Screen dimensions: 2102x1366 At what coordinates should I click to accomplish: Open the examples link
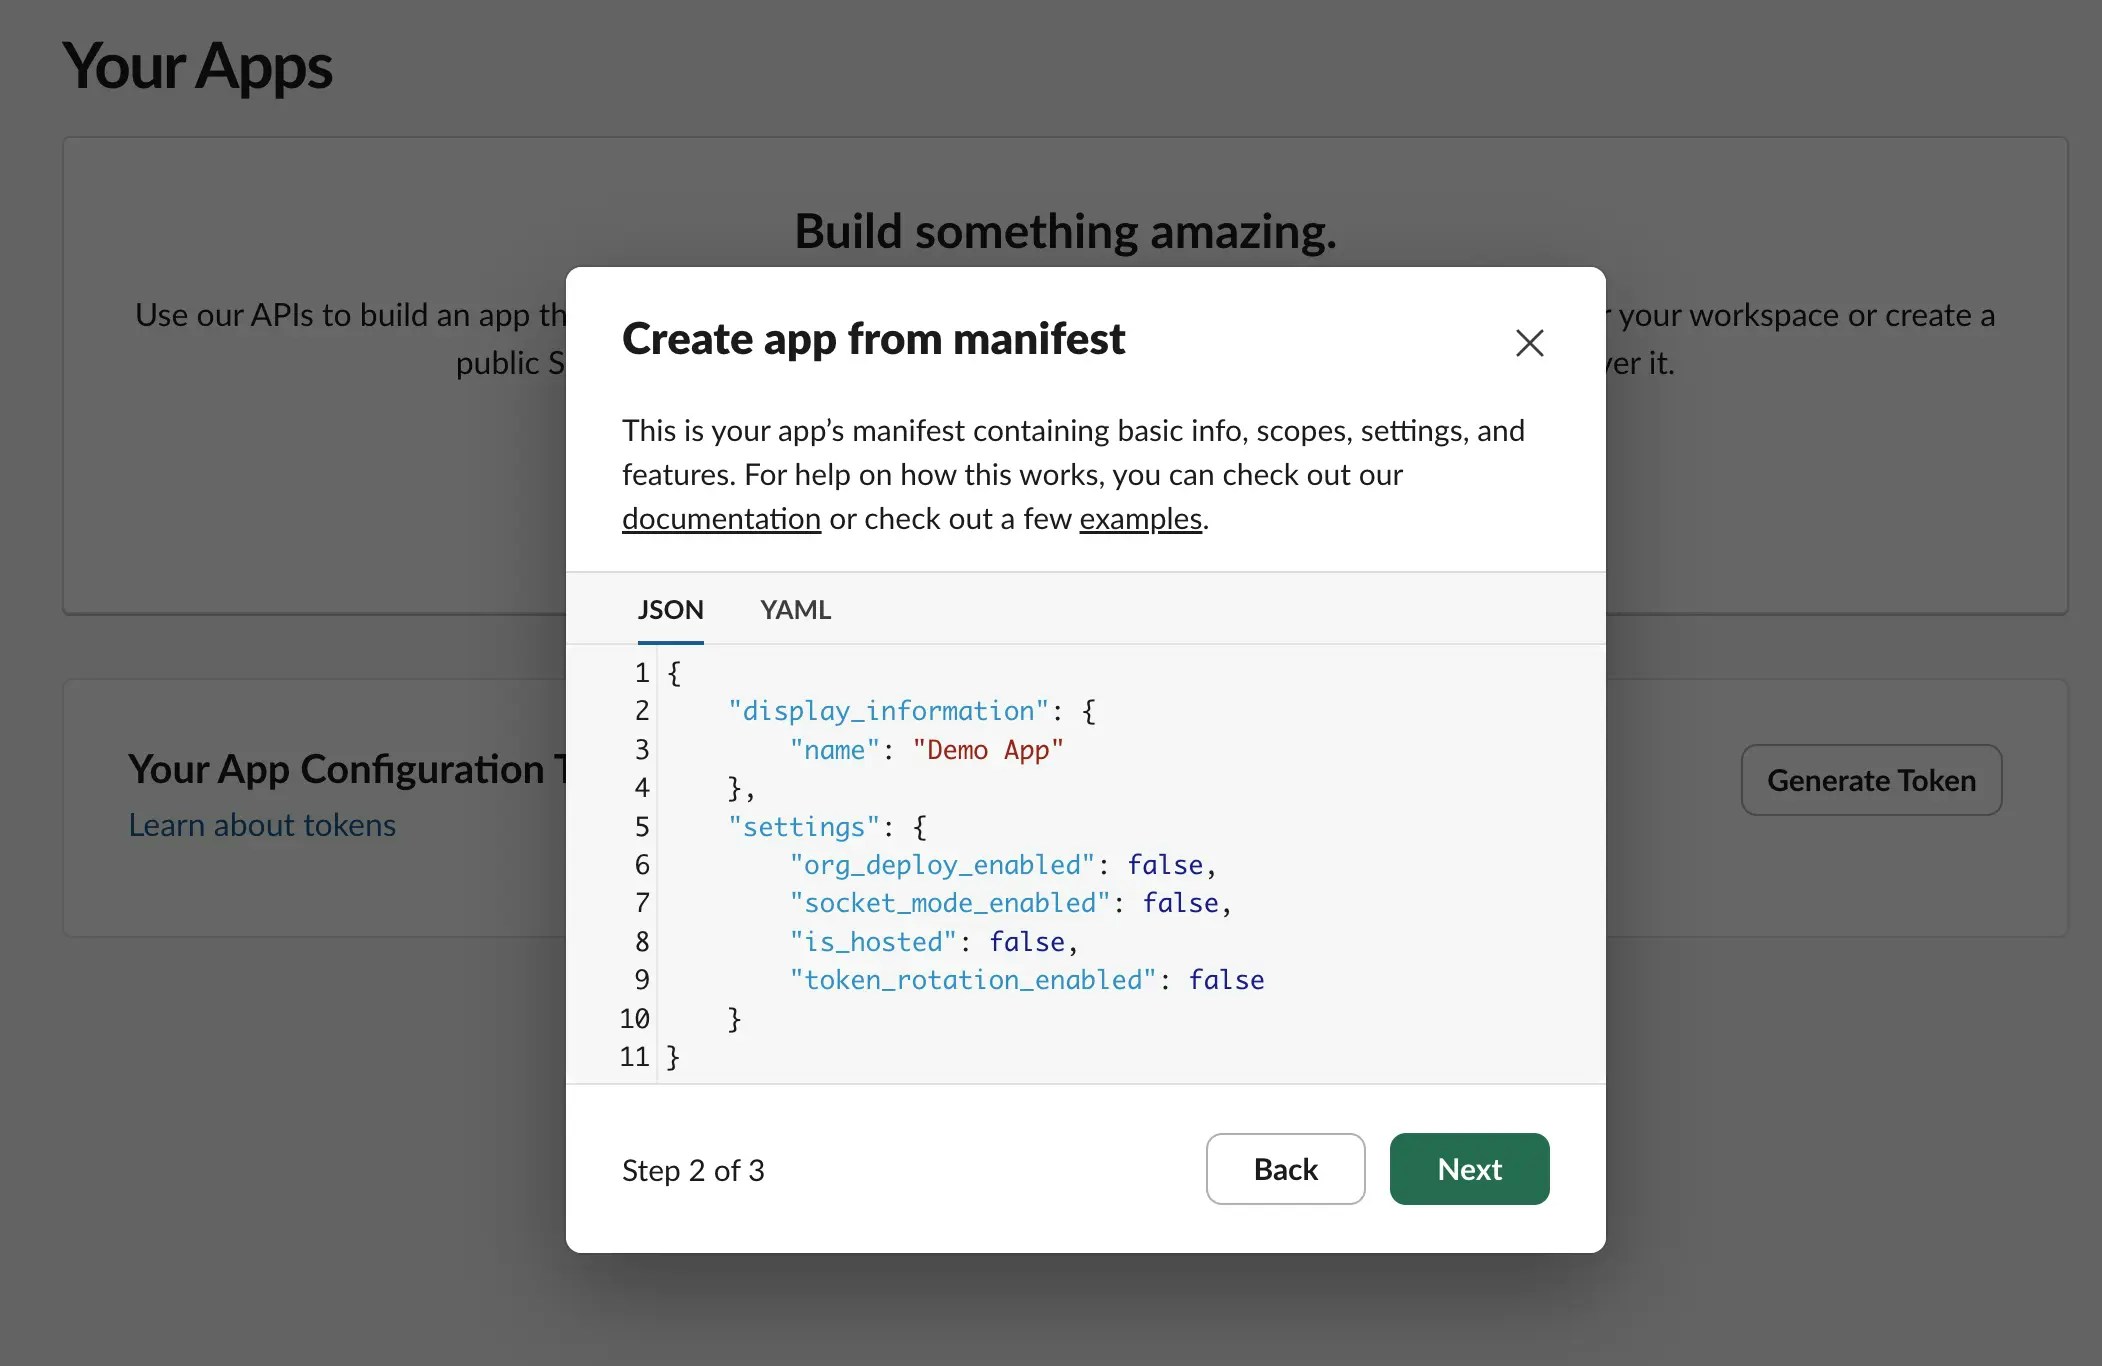click(x=1140, y=519)
